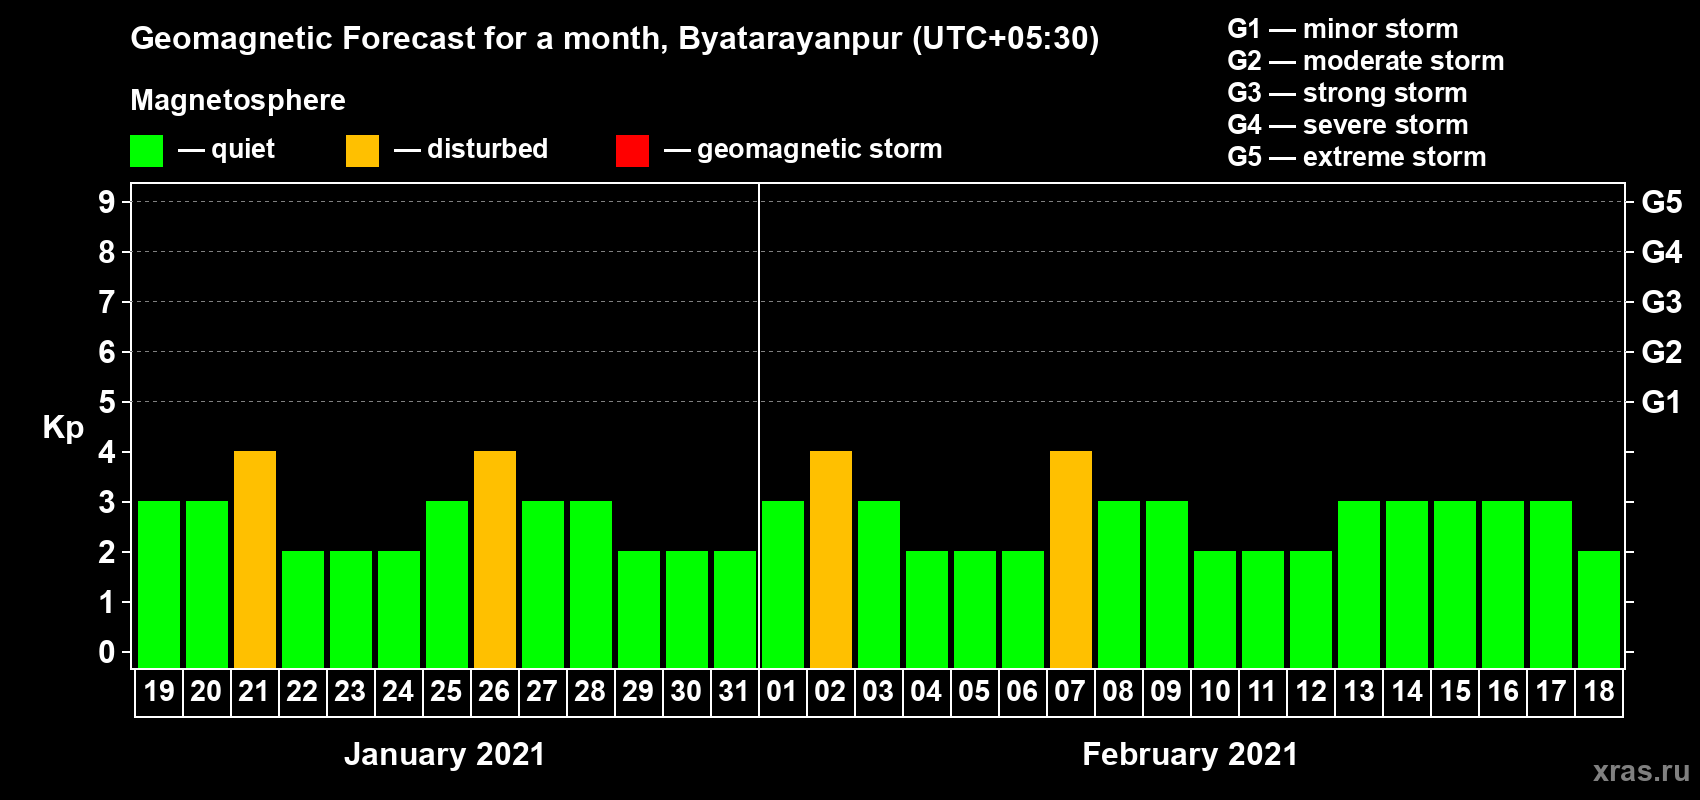Click date label 09 on the axis
Viewport: 1700px width, 800px height.
[1166, 691]
